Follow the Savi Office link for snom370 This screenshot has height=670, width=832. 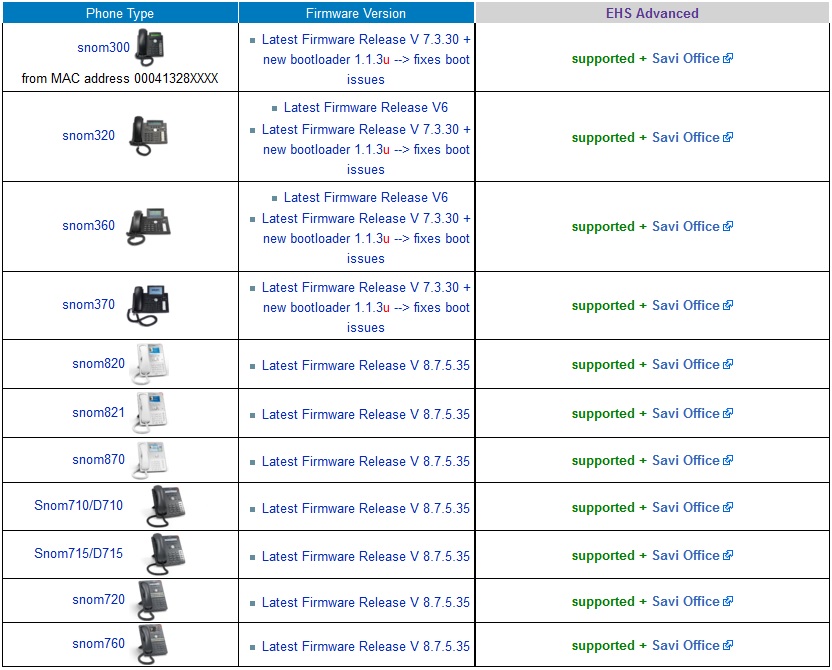(692, 306)
